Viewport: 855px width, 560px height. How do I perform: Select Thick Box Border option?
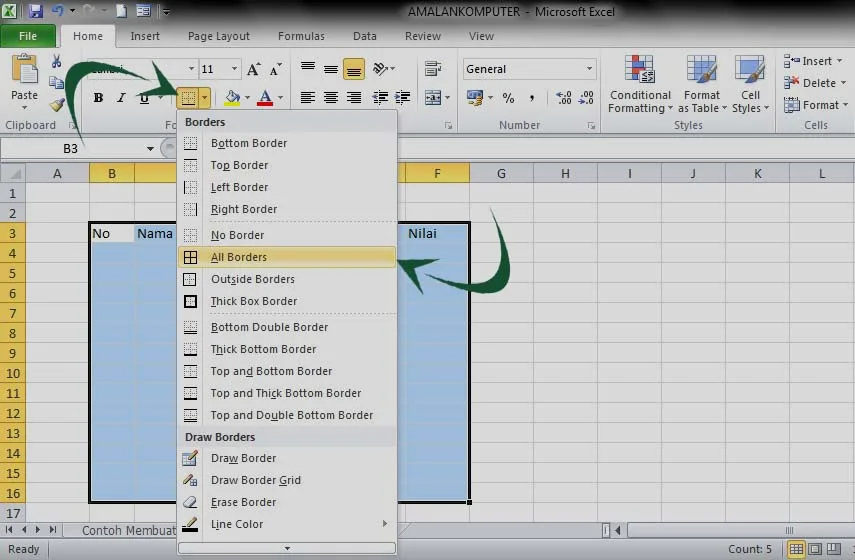pyautogui.click(x=287, y=301)
